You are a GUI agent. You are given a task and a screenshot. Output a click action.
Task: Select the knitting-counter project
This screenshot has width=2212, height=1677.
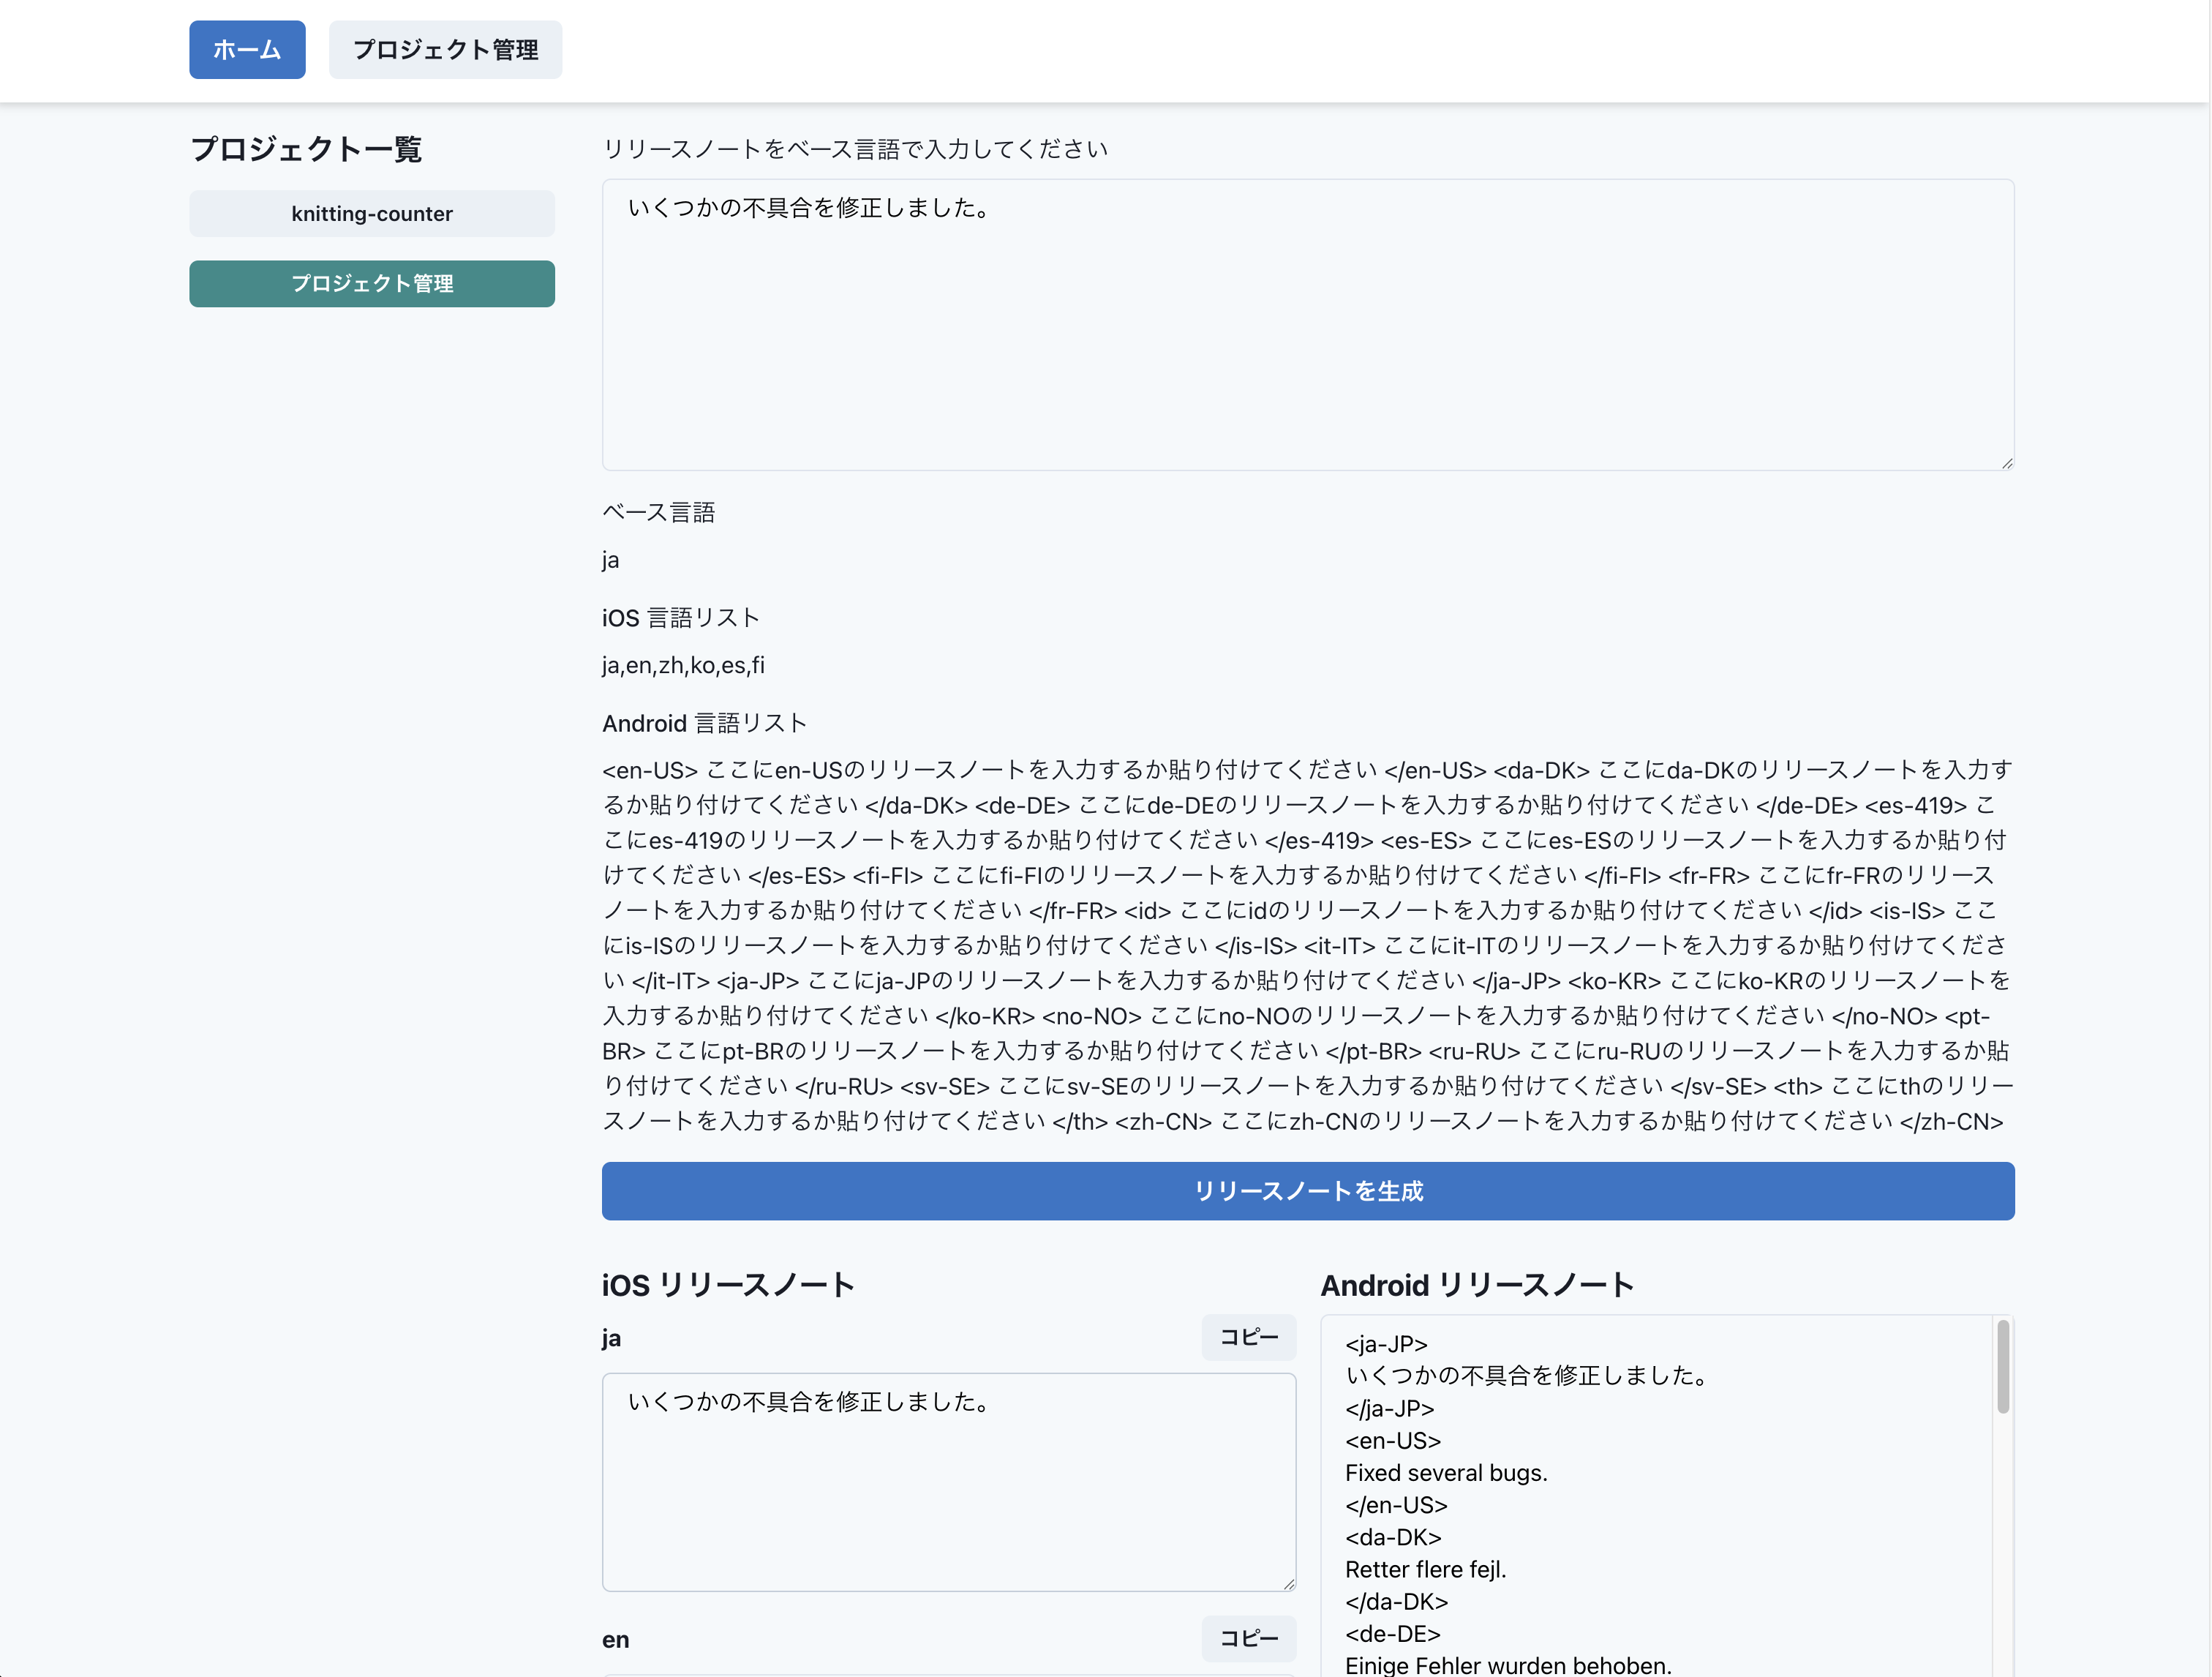coord(372,214)
